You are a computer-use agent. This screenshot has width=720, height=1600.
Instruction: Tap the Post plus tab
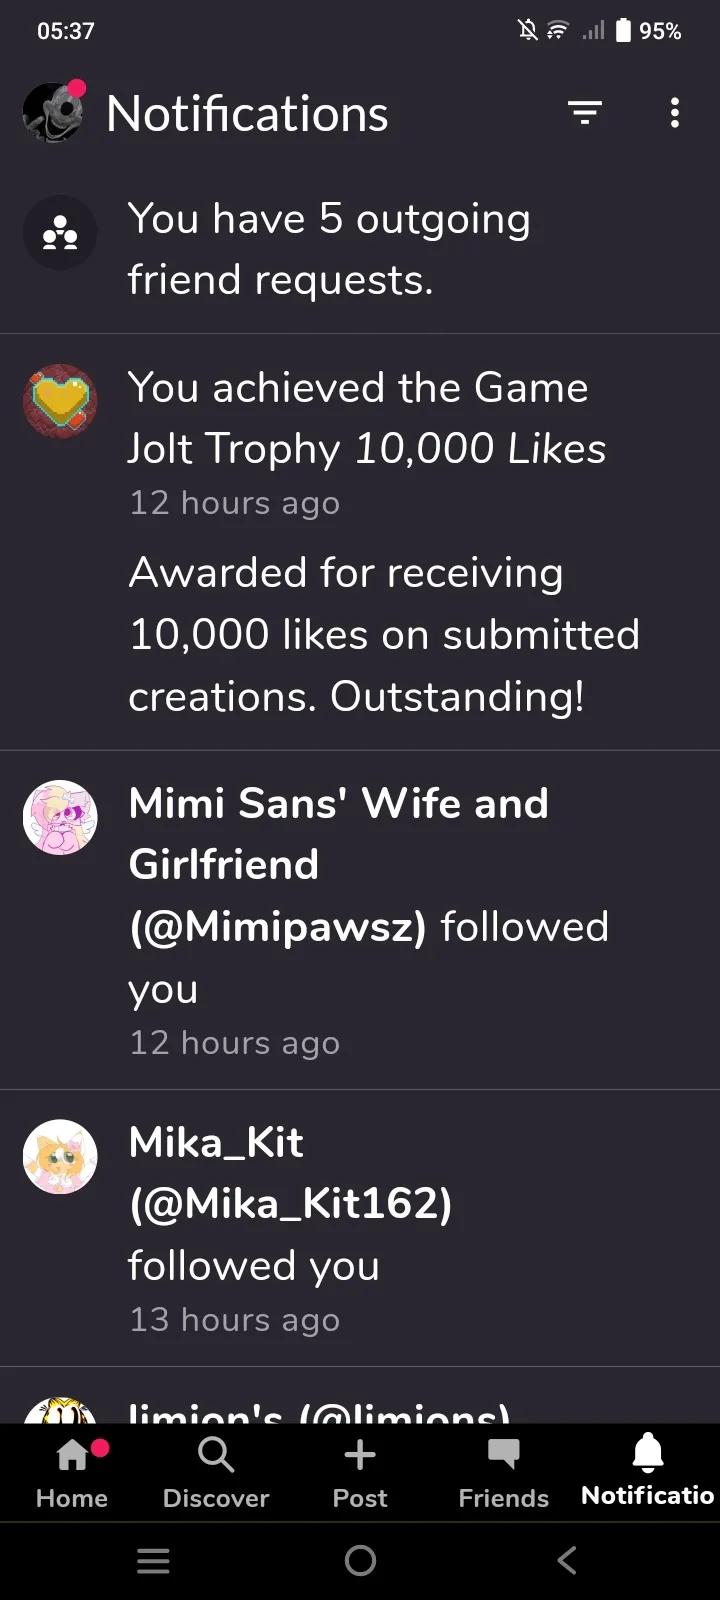point(360,1472)
